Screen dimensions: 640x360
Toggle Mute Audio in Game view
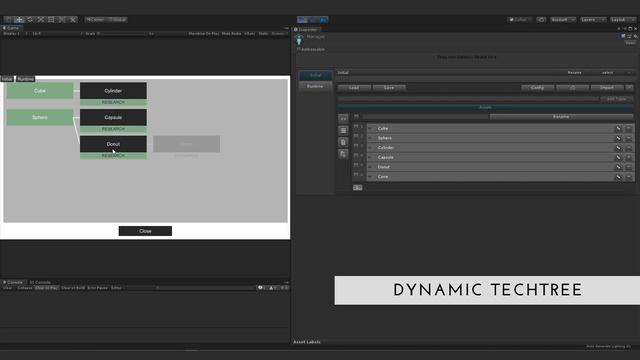[x=231, y=33]
